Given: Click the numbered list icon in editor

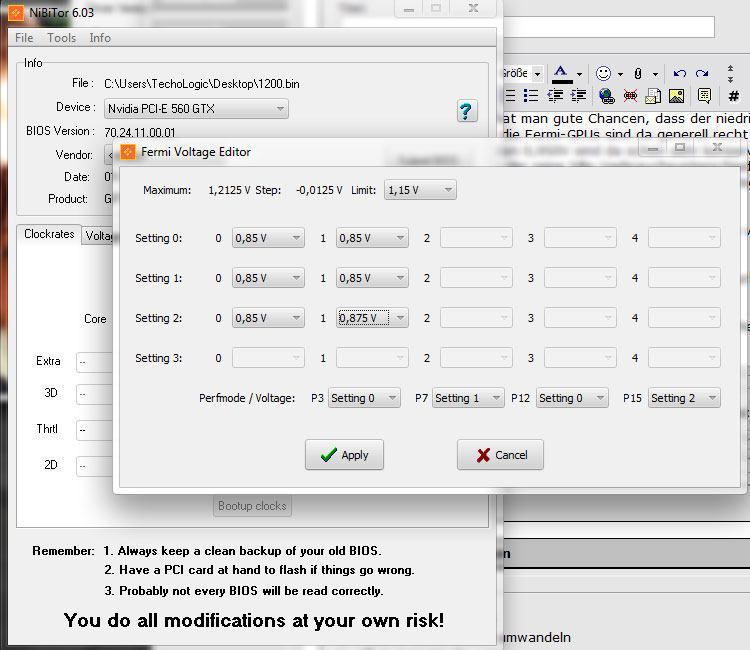Looking at the screenshot, I should [511, 96].
